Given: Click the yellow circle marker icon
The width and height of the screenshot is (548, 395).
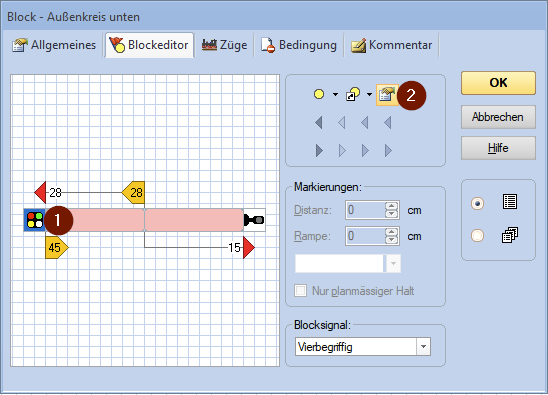Looking at the screenshot, I should coord(319,94).
